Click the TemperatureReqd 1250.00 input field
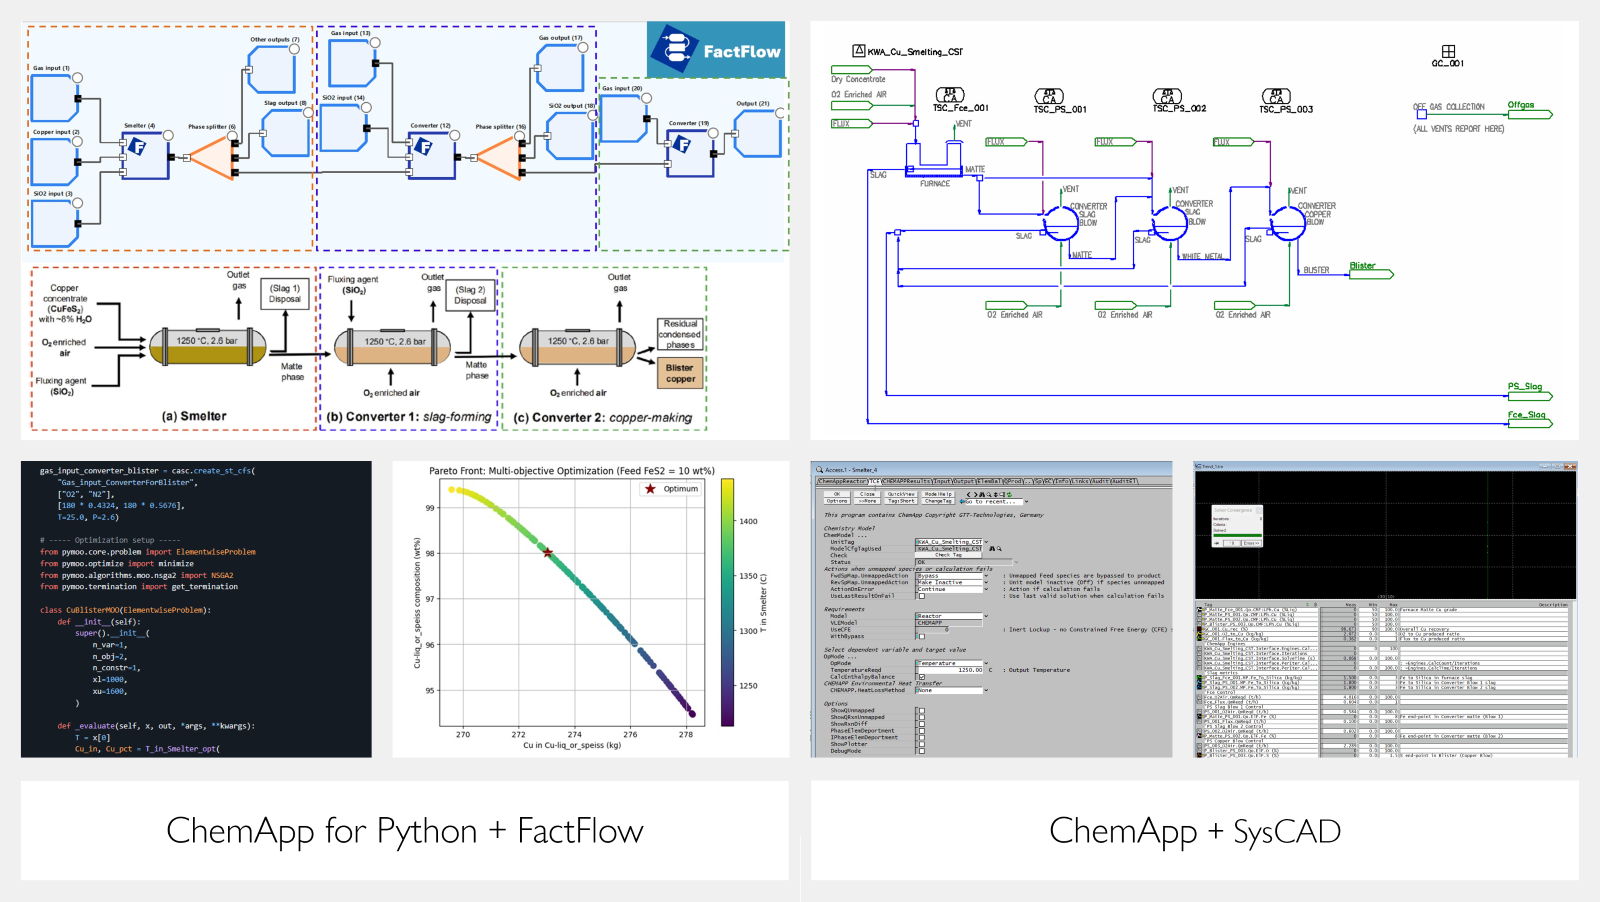Viewport: 1600px width, 902px height. [950, 670]
